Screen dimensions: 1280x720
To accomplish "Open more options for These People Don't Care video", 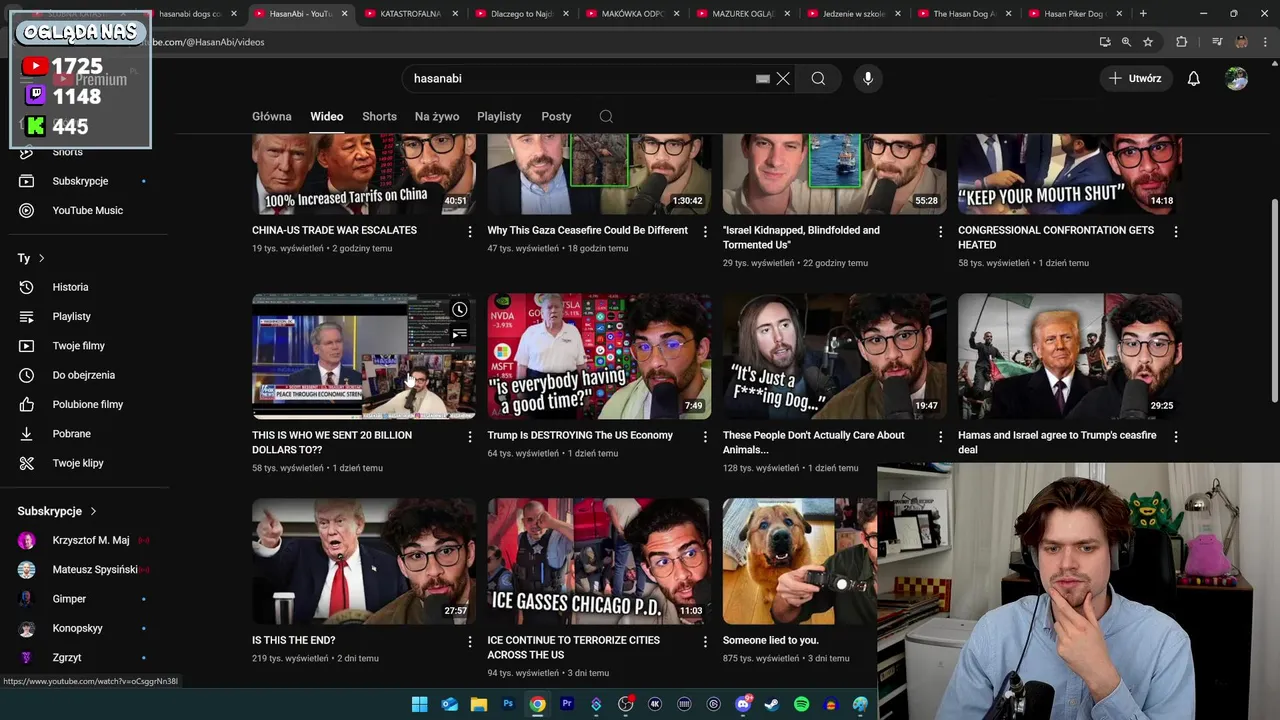I will pos(940,436).
